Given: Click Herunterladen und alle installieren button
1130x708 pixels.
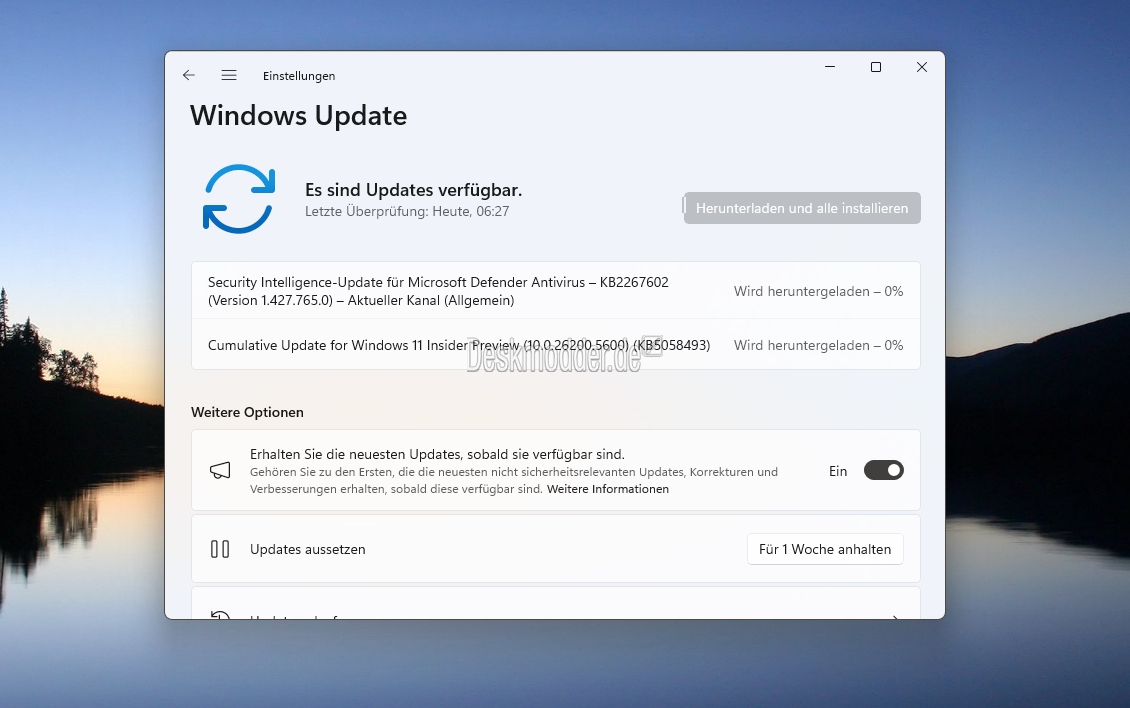Looking at the screenshot, I should click(x=802, y=208).
